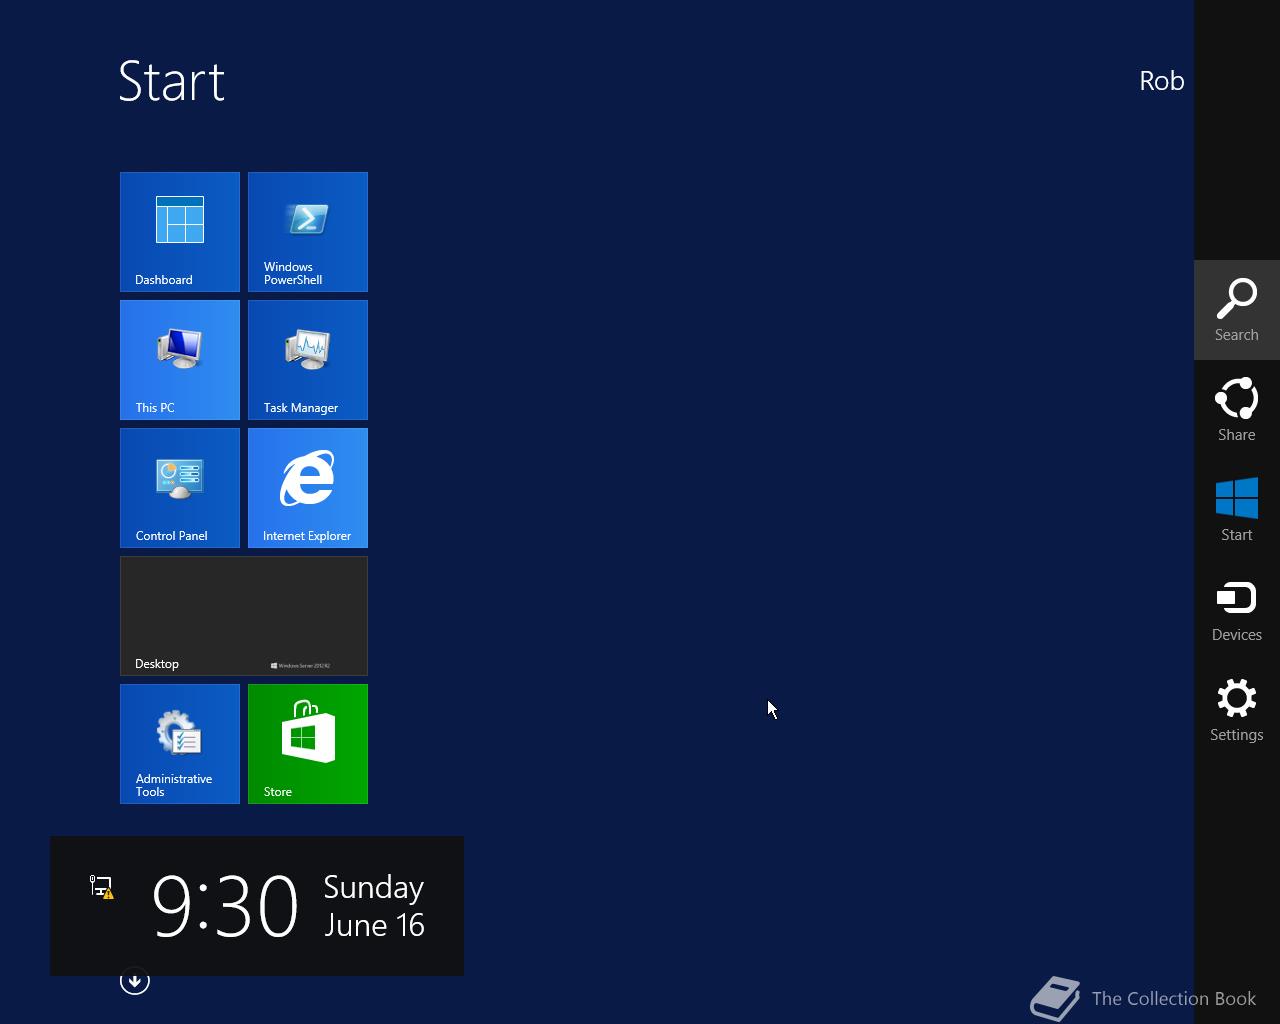
Task: Click the network warning status icon
Action: tap(102, 887)
